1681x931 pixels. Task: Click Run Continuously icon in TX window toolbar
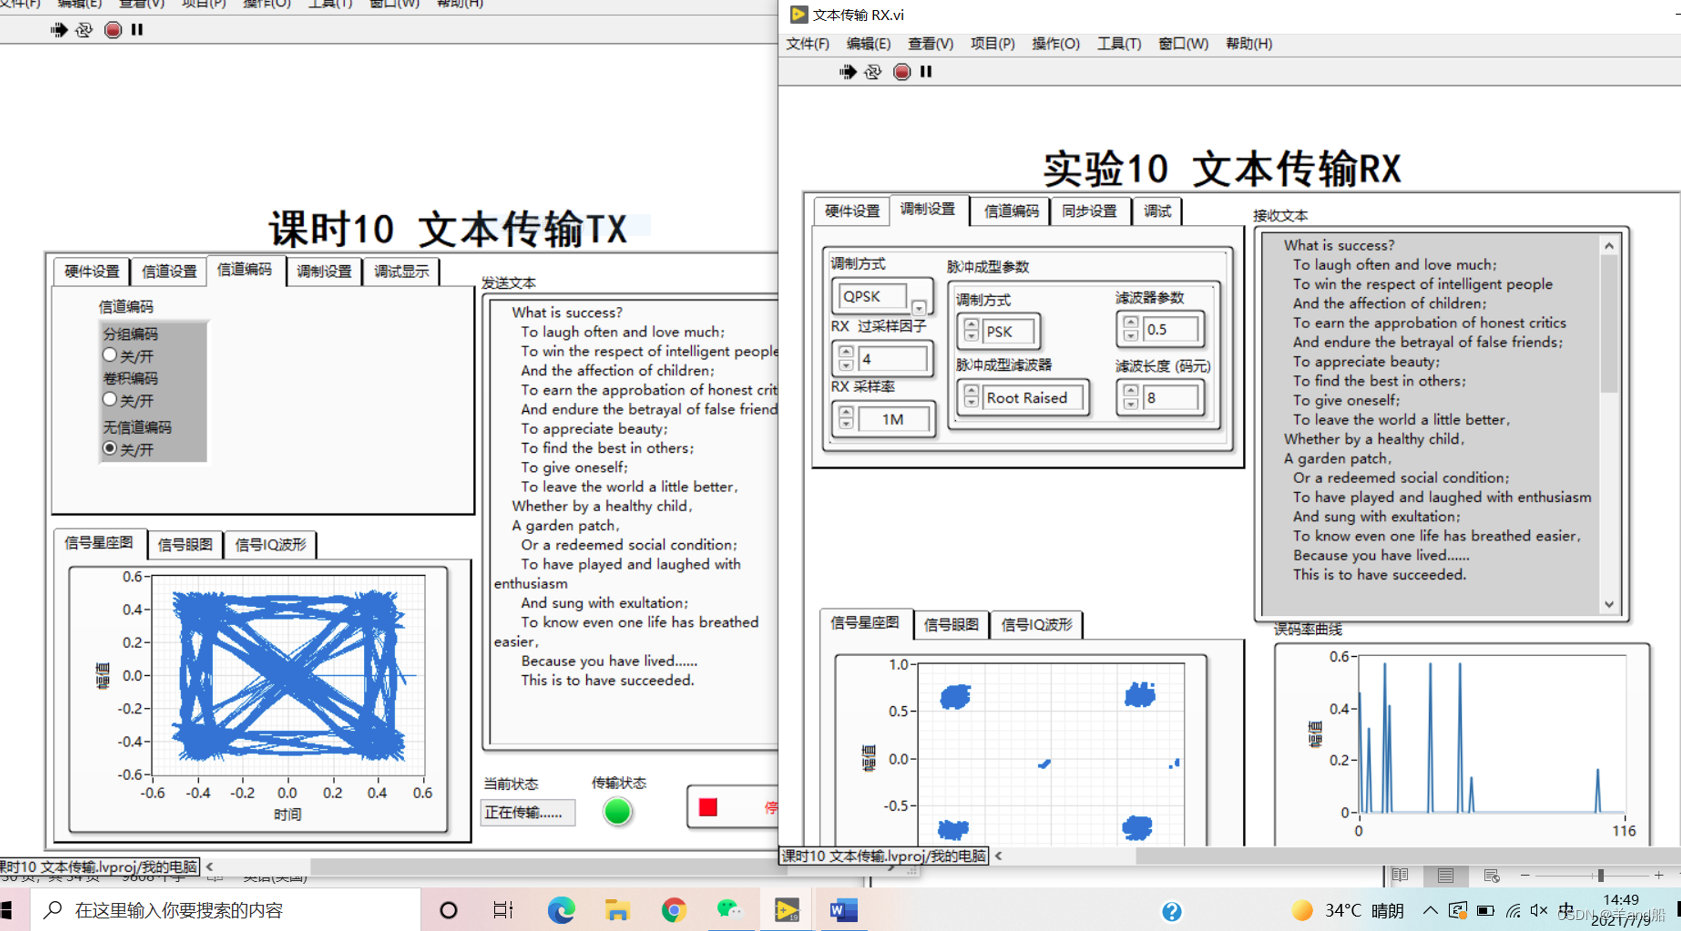tap(84, 30)
